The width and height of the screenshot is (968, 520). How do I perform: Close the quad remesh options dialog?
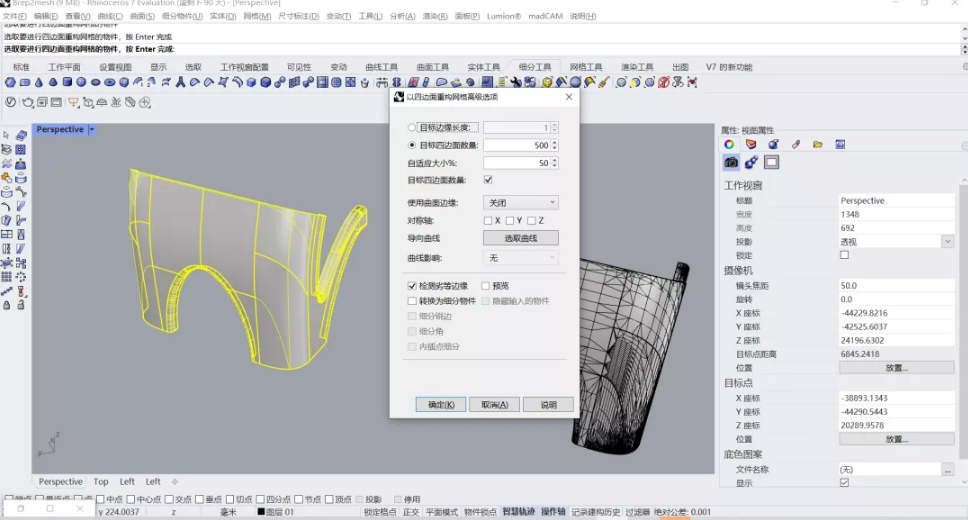(569, 97)
